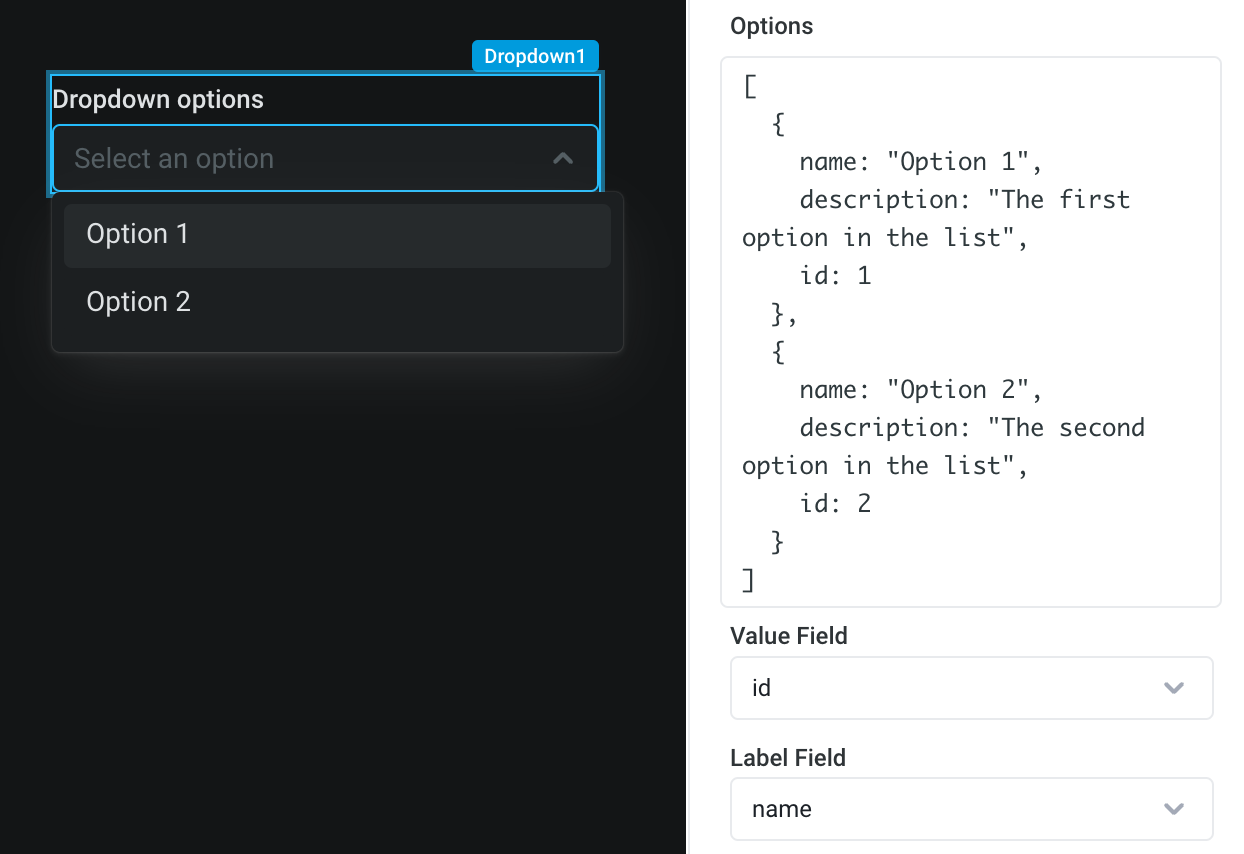Select Option 2 from the dropdown list
1244x854 pixels.
tap(138, 301)
